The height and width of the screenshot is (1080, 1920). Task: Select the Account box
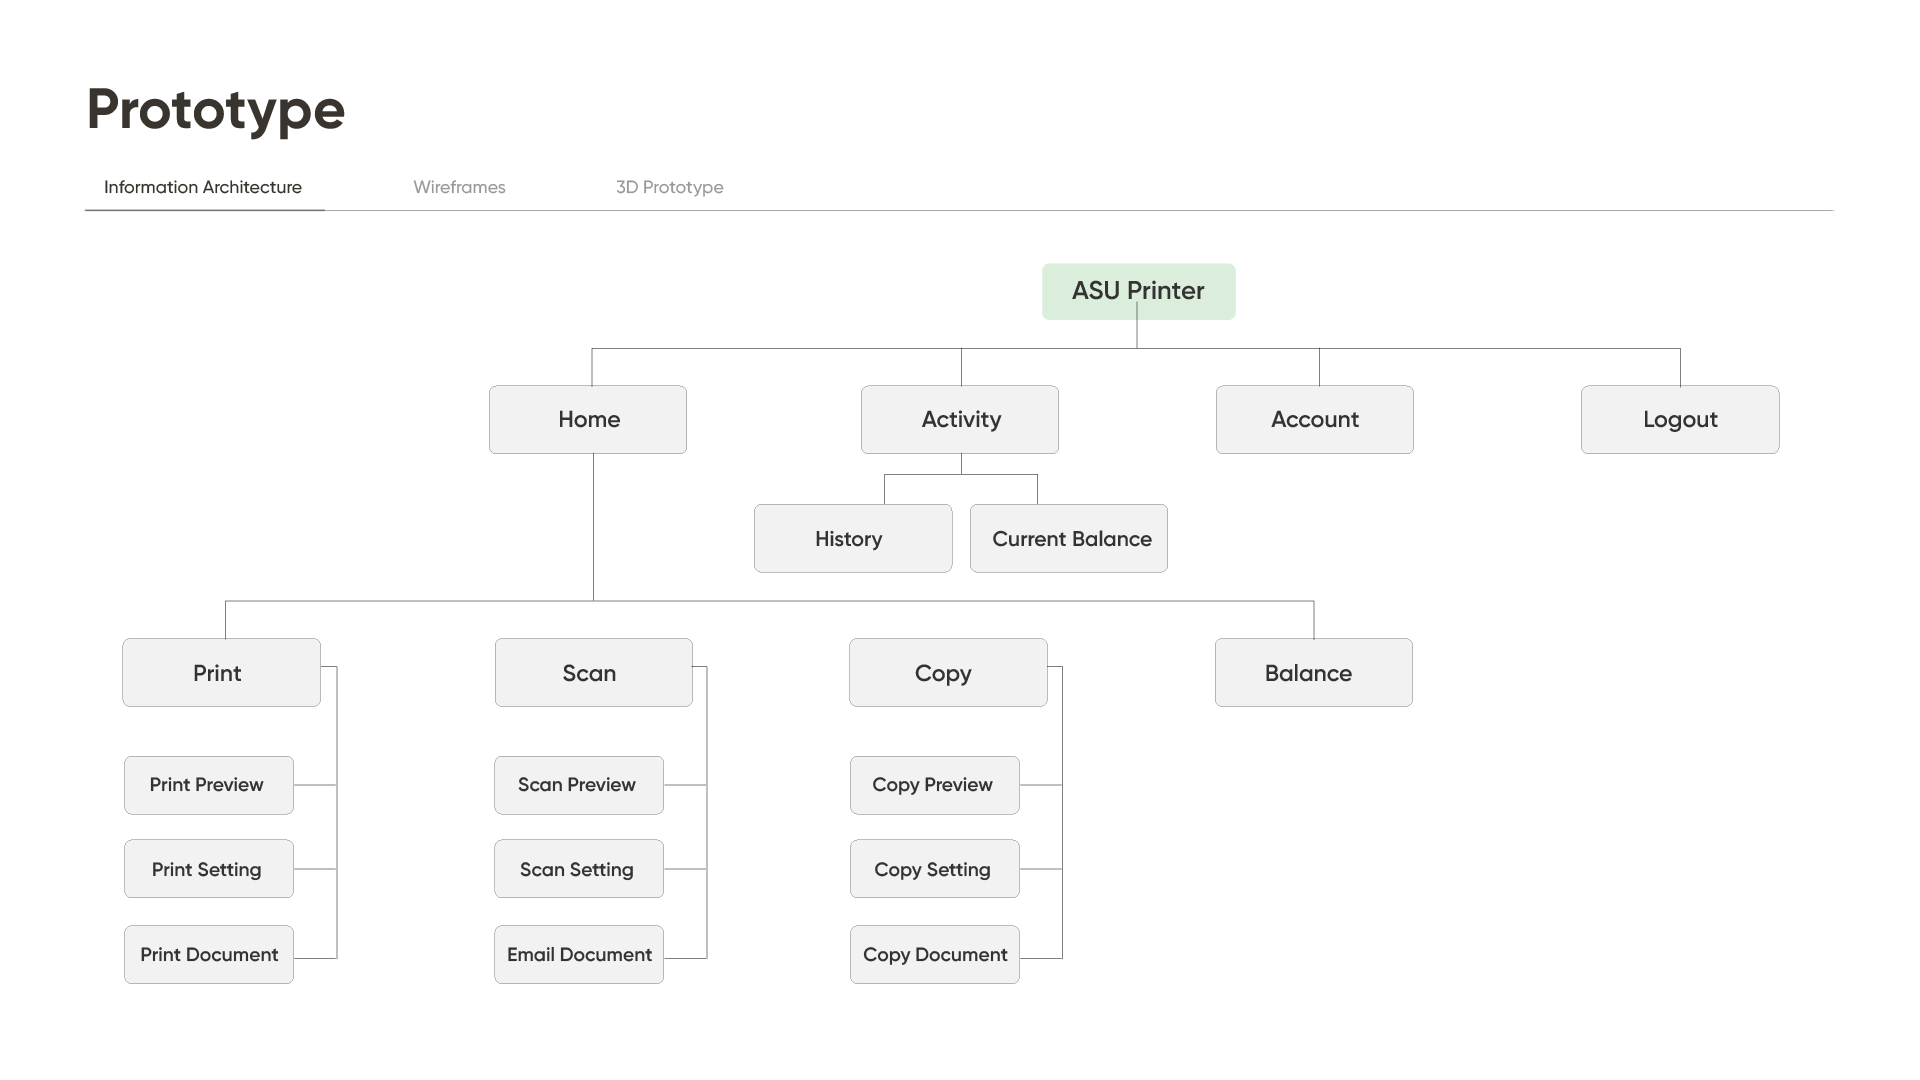(1314, 420)
